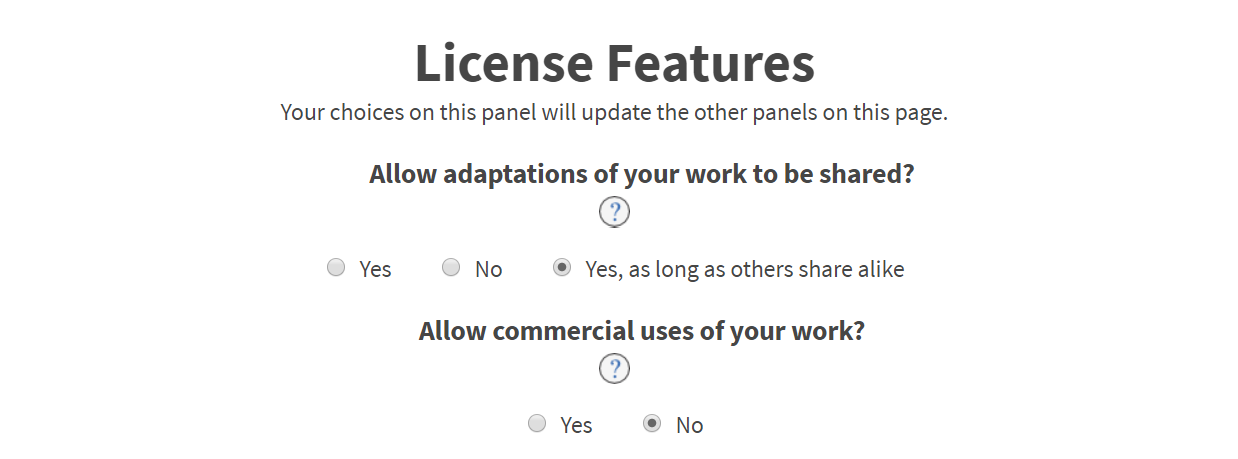Screen dimensions: 1238x459
Task: Click the "License Features" heading
Action: (614, 63)
